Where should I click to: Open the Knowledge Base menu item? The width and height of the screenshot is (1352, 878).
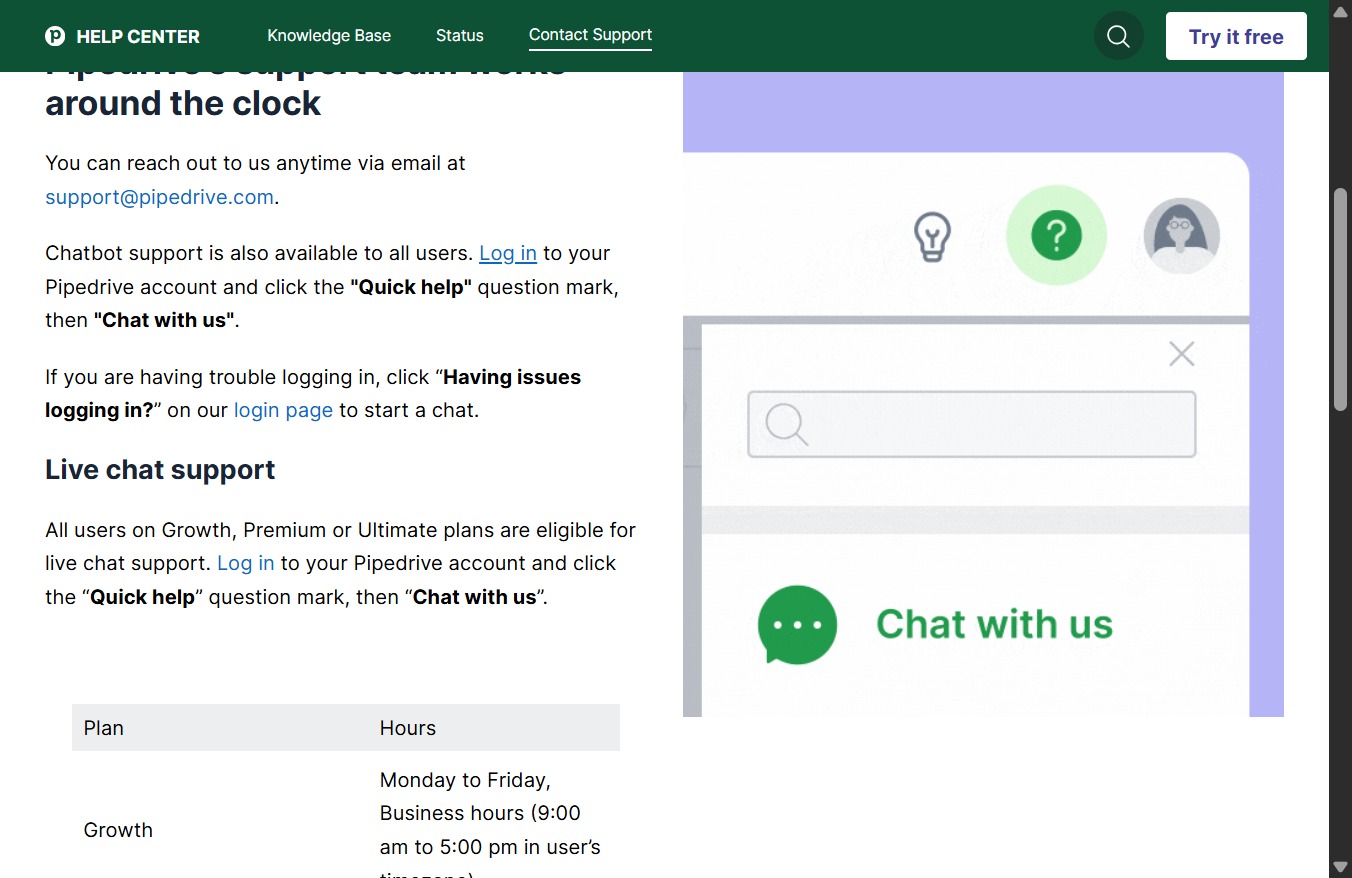pyautogui.click(x=329, y=35)
